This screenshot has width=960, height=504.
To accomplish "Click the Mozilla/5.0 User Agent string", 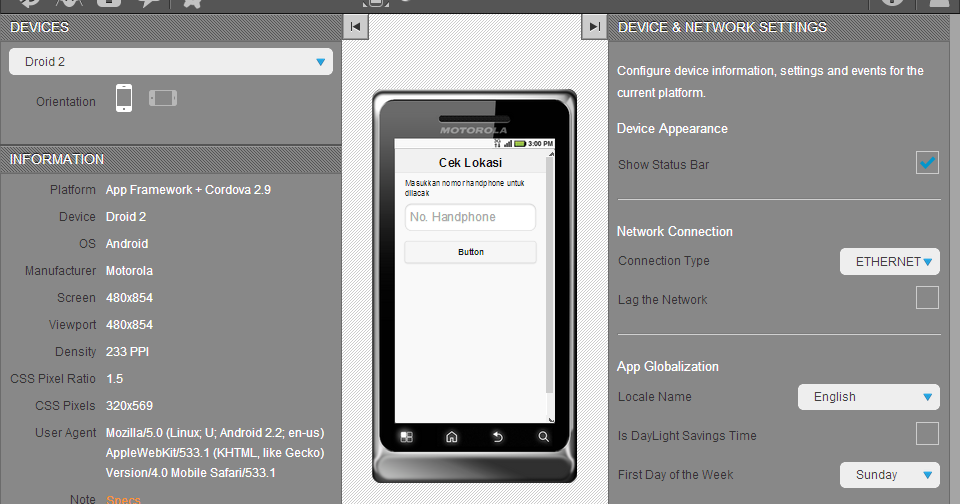I will [x=215, y=453].
